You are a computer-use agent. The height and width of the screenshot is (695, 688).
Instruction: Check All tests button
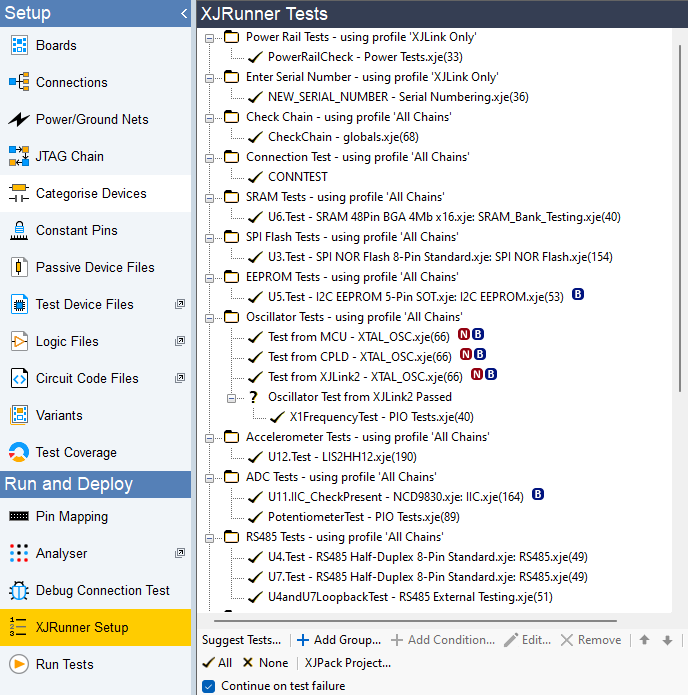point(217,663)
